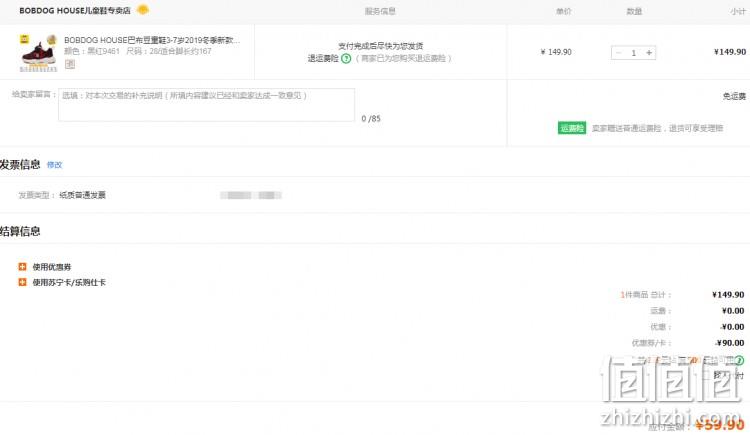Click the 优惠券/卡 -¥90.00 amount
Image resolution: width=750 pixels, height=435 pixels.
coord(730,343)
